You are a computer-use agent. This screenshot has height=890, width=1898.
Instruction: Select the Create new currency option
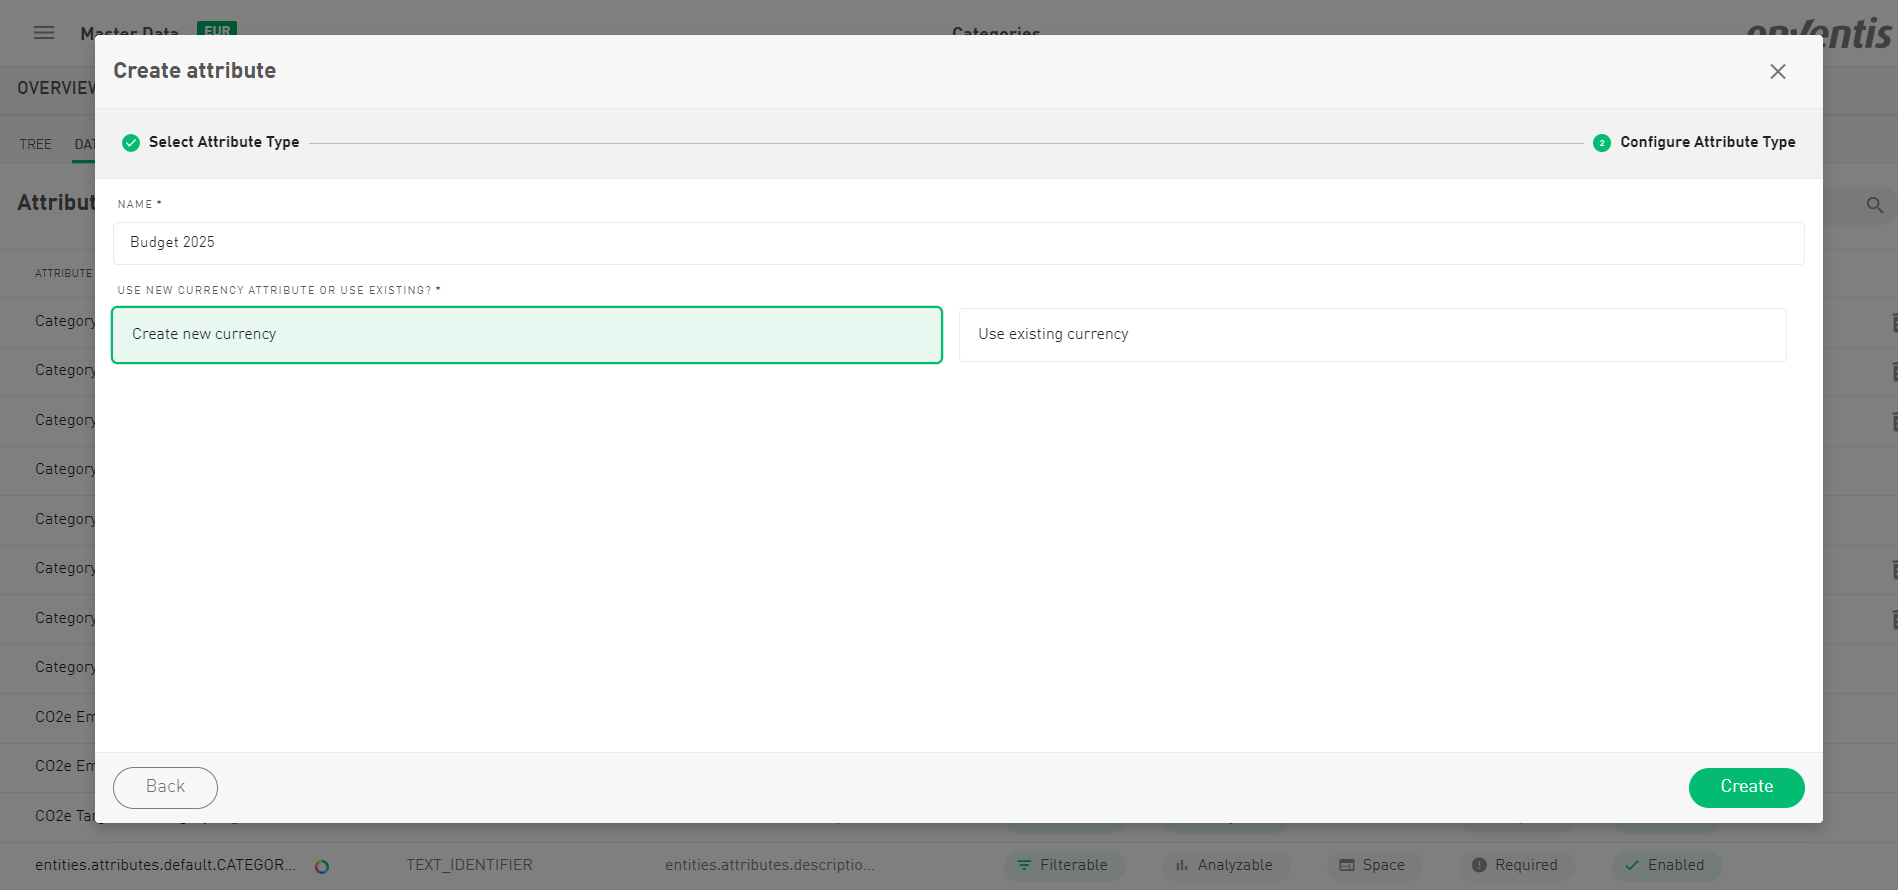point(527,335)
